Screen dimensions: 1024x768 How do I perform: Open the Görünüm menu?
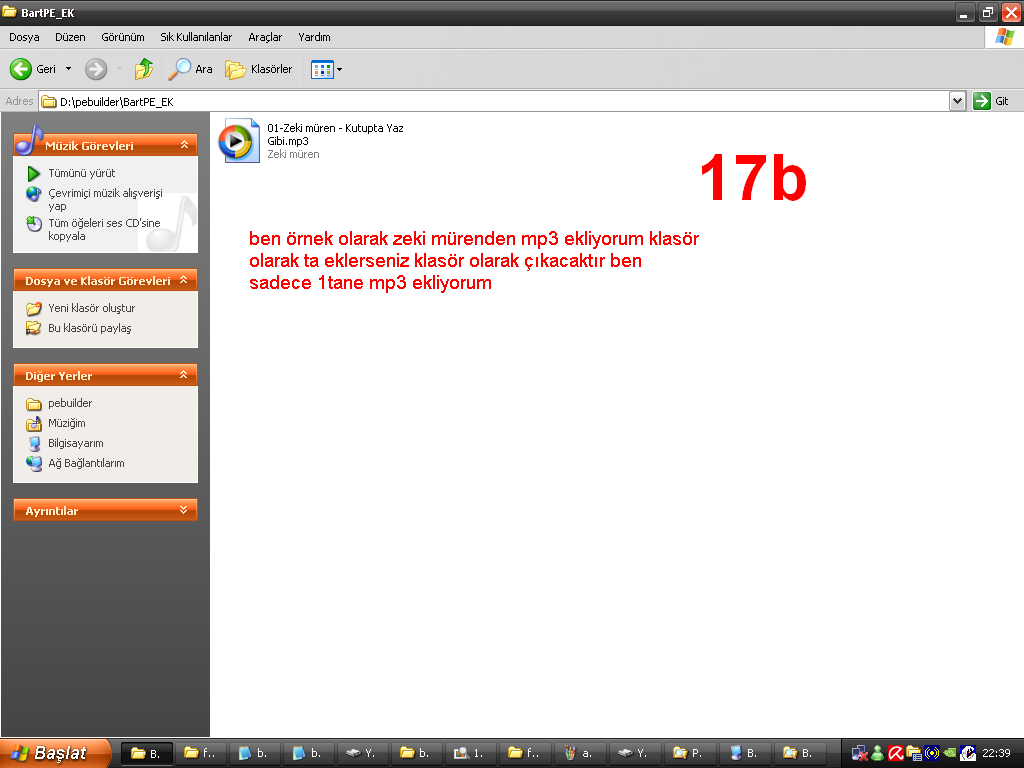coord(123,37)
